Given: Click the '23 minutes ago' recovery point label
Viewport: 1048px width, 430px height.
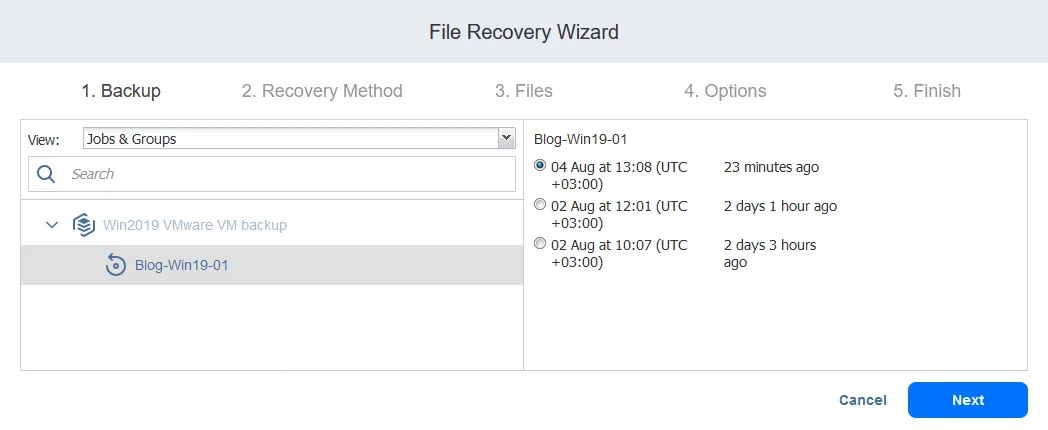Looking at the screenshot, I should pyautogui.click(x=771, y=167).
